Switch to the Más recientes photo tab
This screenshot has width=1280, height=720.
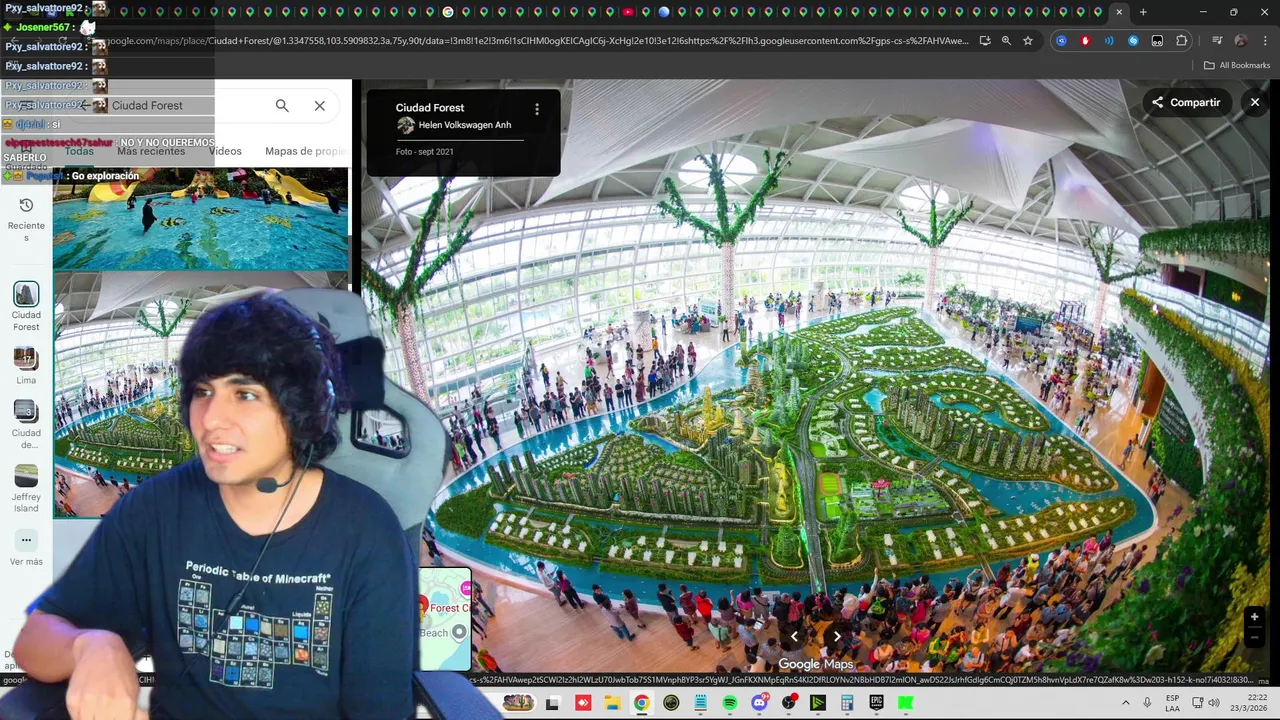pyautogui.click(x=151, y=151)
